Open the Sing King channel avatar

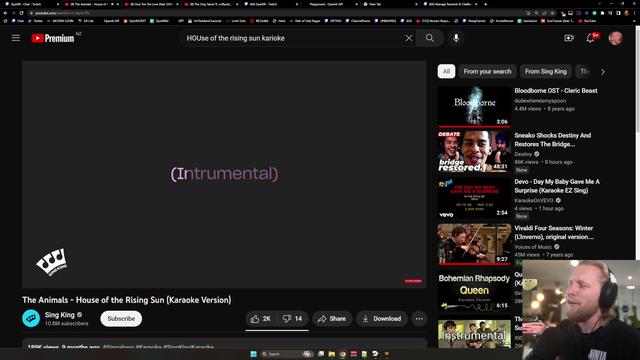[x=31, y=318]
